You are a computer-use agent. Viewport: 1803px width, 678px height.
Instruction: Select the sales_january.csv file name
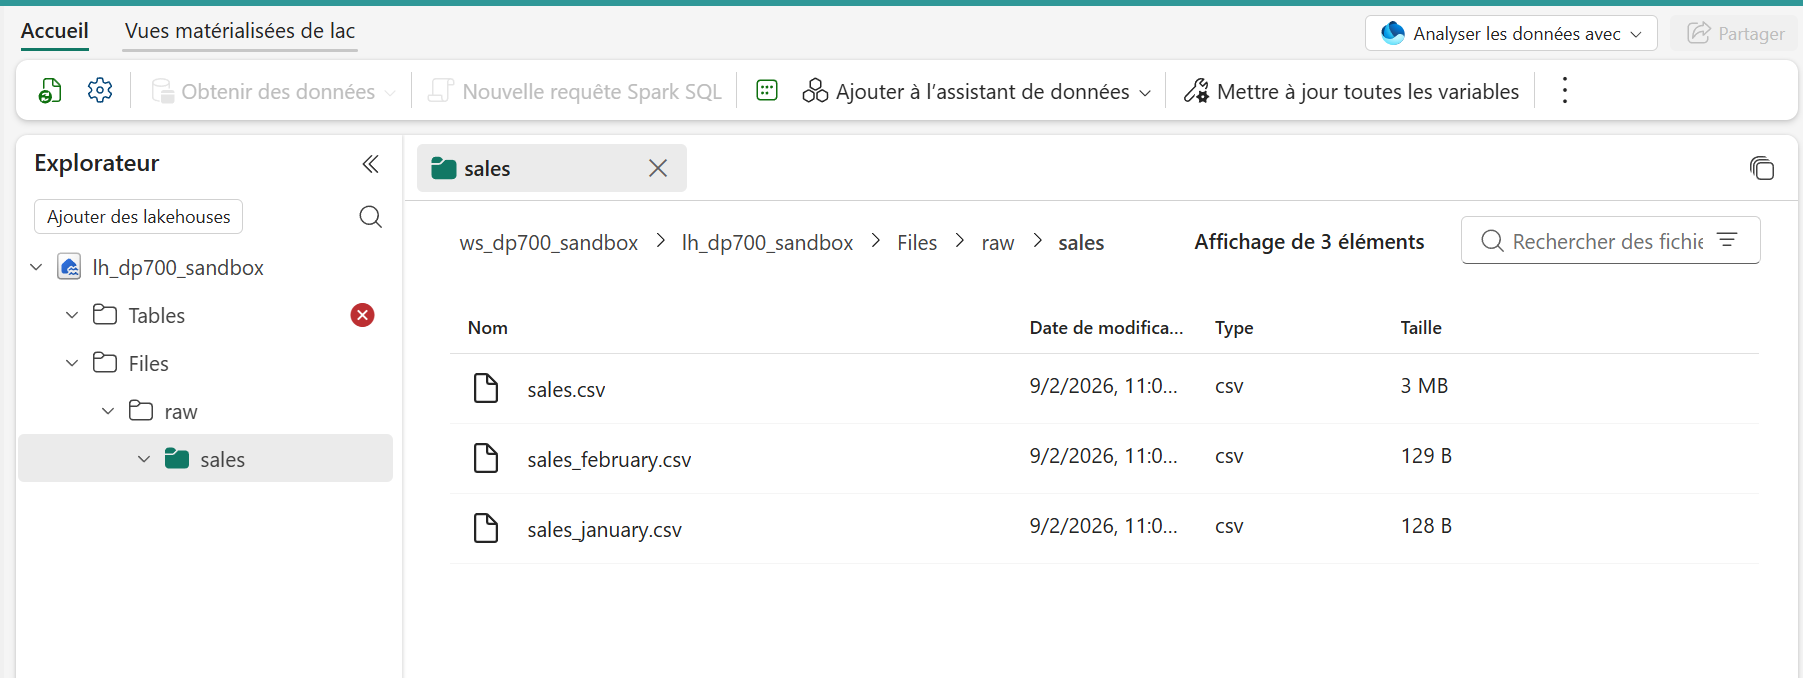(x=604, y=529)
